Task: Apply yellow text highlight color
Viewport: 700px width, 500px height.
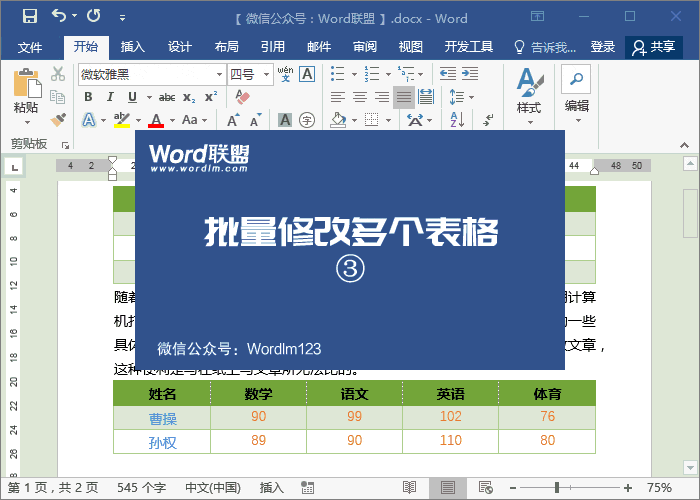Action: pyautogui.click(x=121, y=120)
